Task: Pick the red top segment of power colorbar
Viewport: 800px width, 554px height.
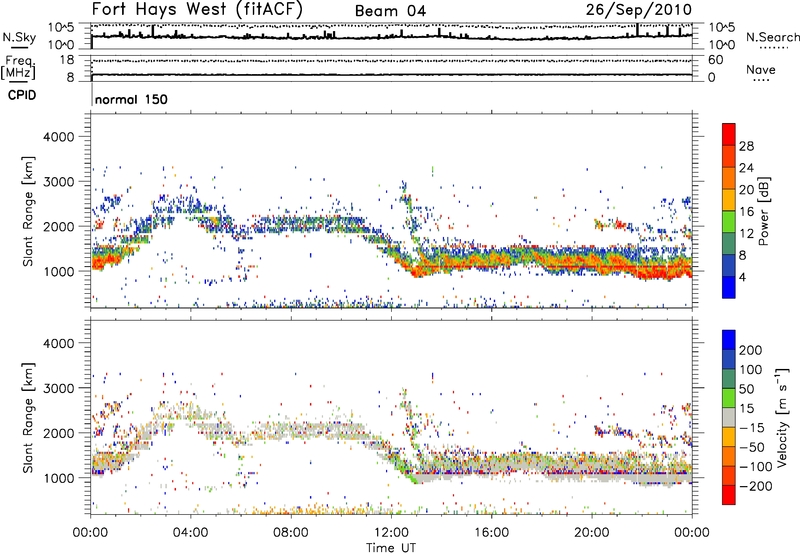Action: 729,134
